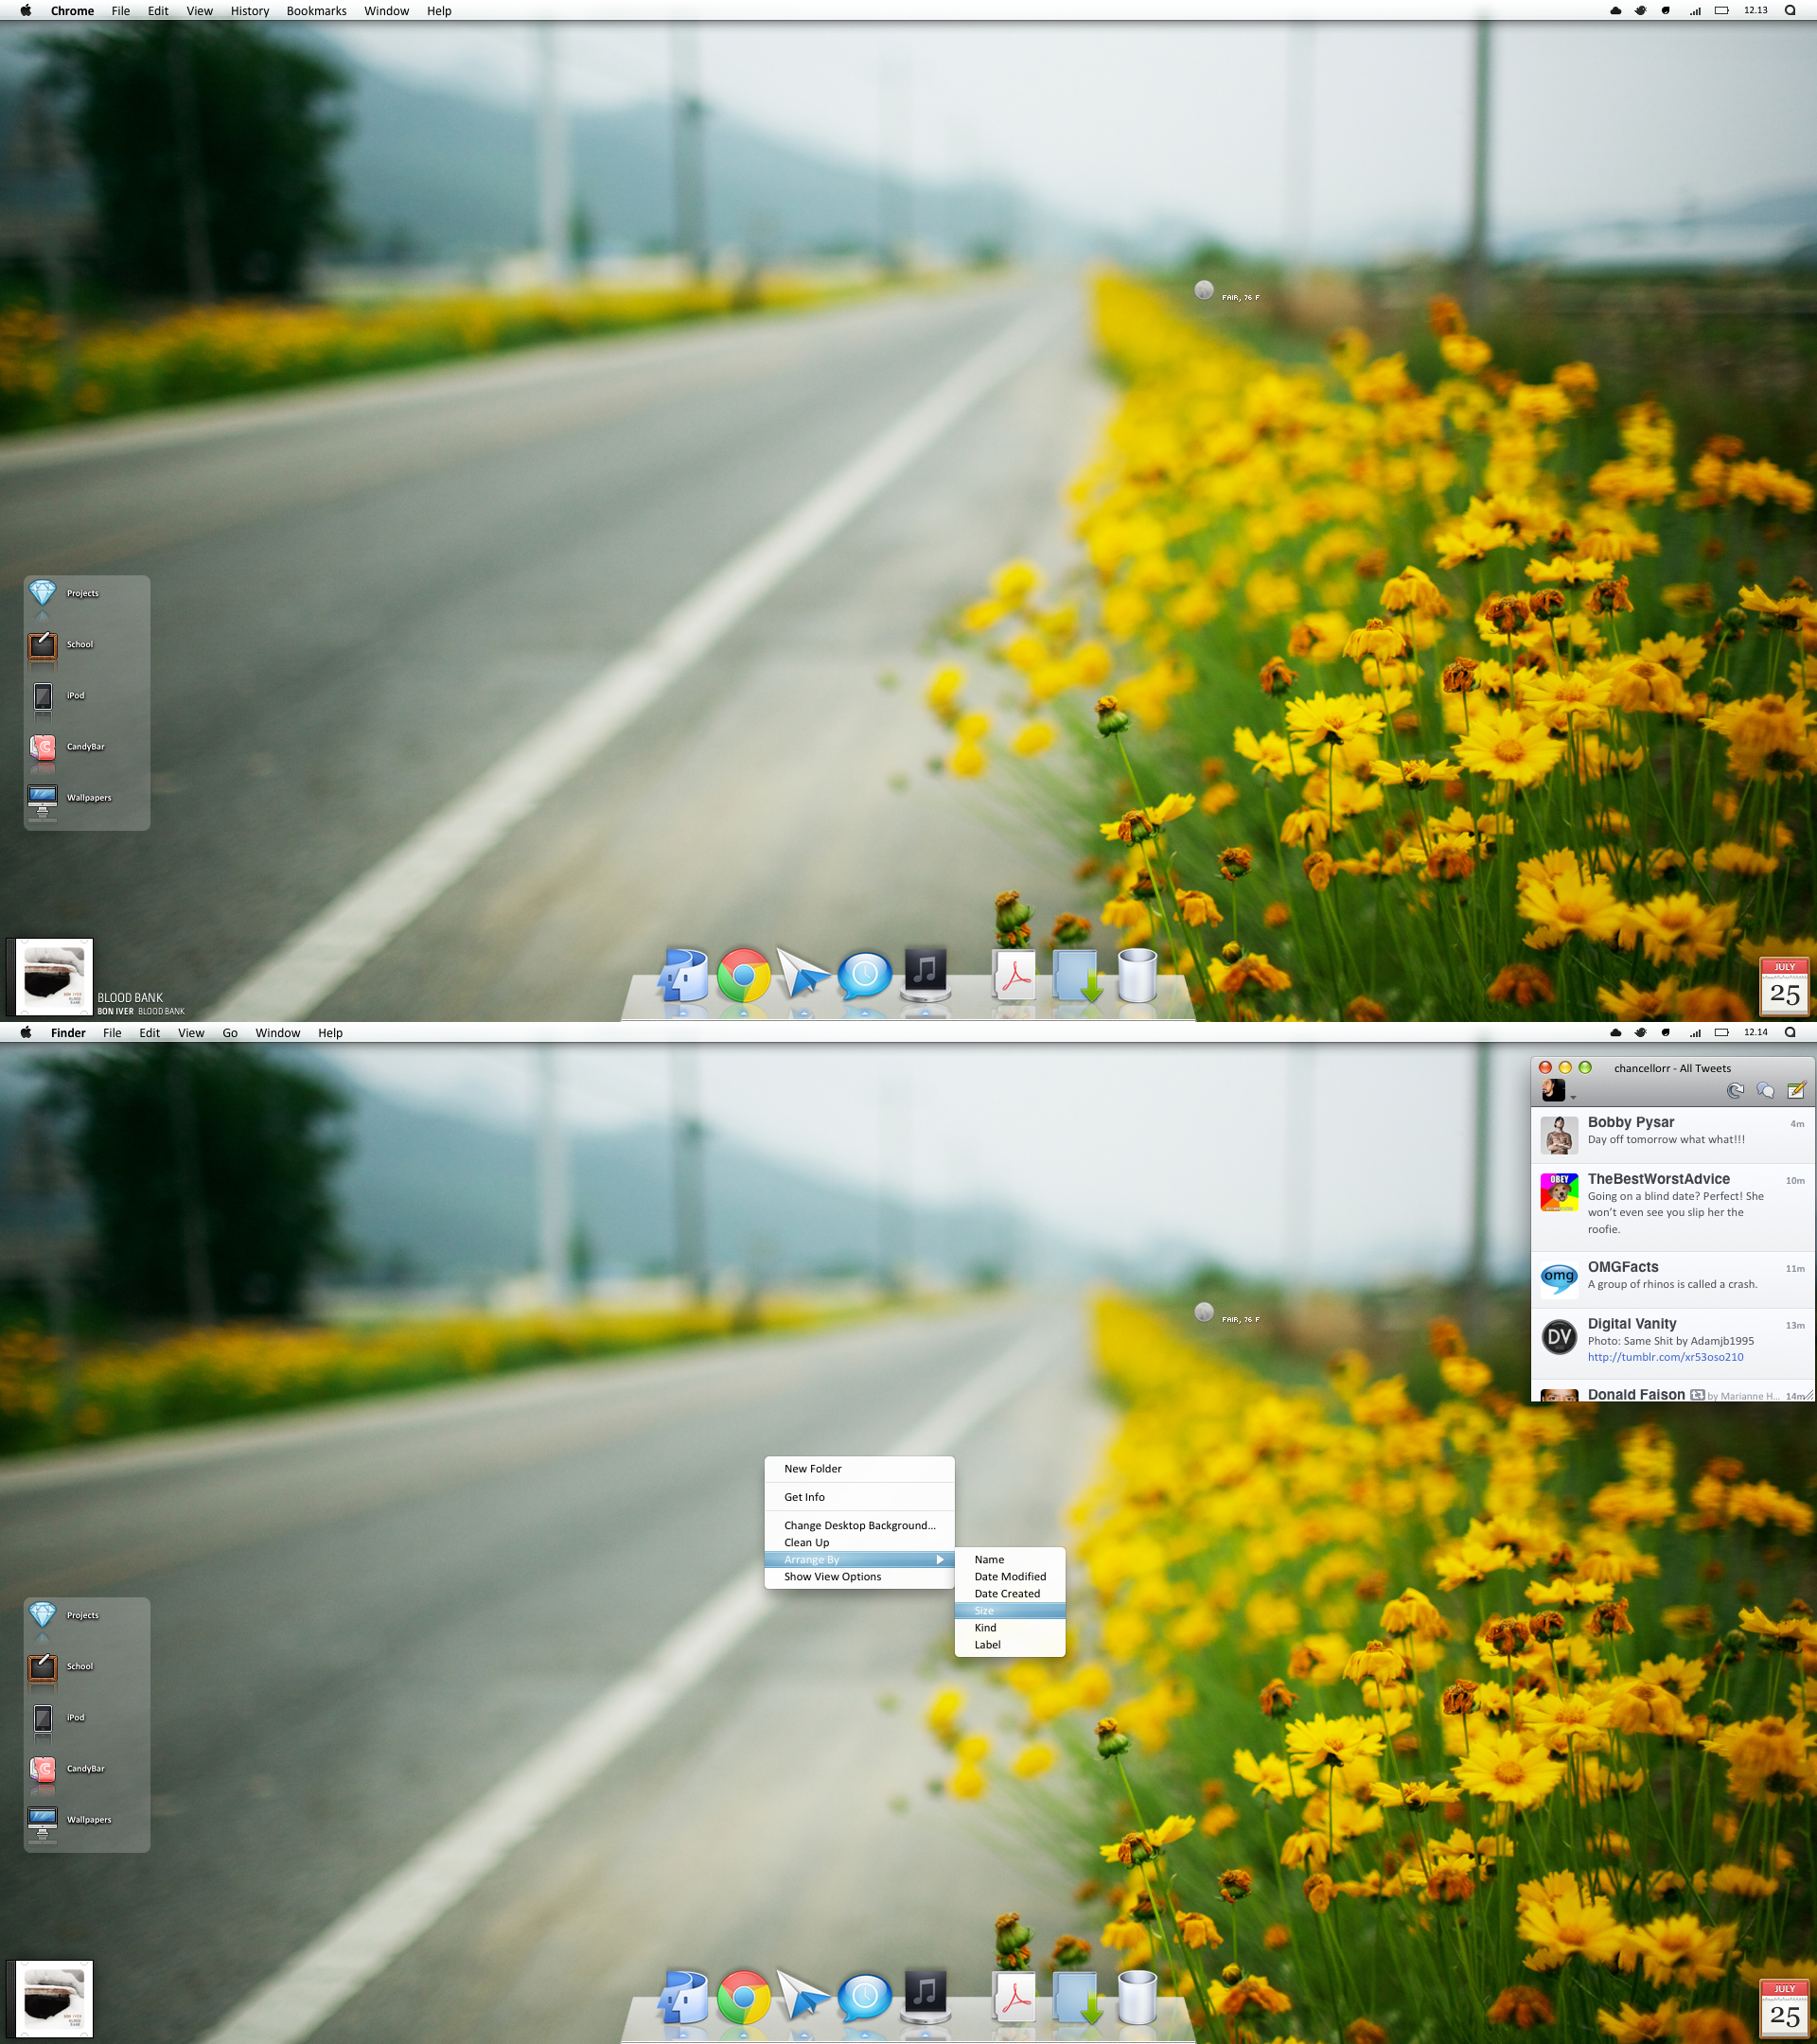Select 'Label' arrange option in submenu
Viewport: 1817px width, 2044px height.
(989, 1645)
